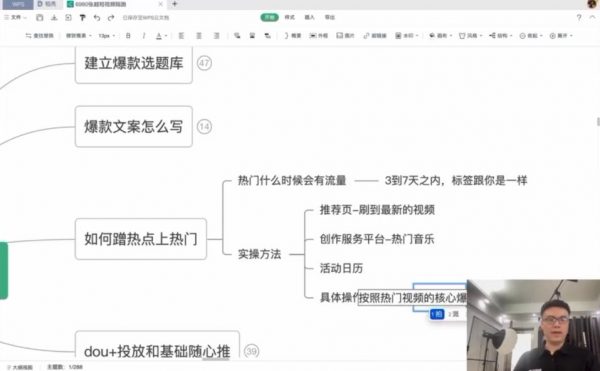
Task: Click the text input box with 按照热门视频的核心
Action: click(x=412, y=298)
